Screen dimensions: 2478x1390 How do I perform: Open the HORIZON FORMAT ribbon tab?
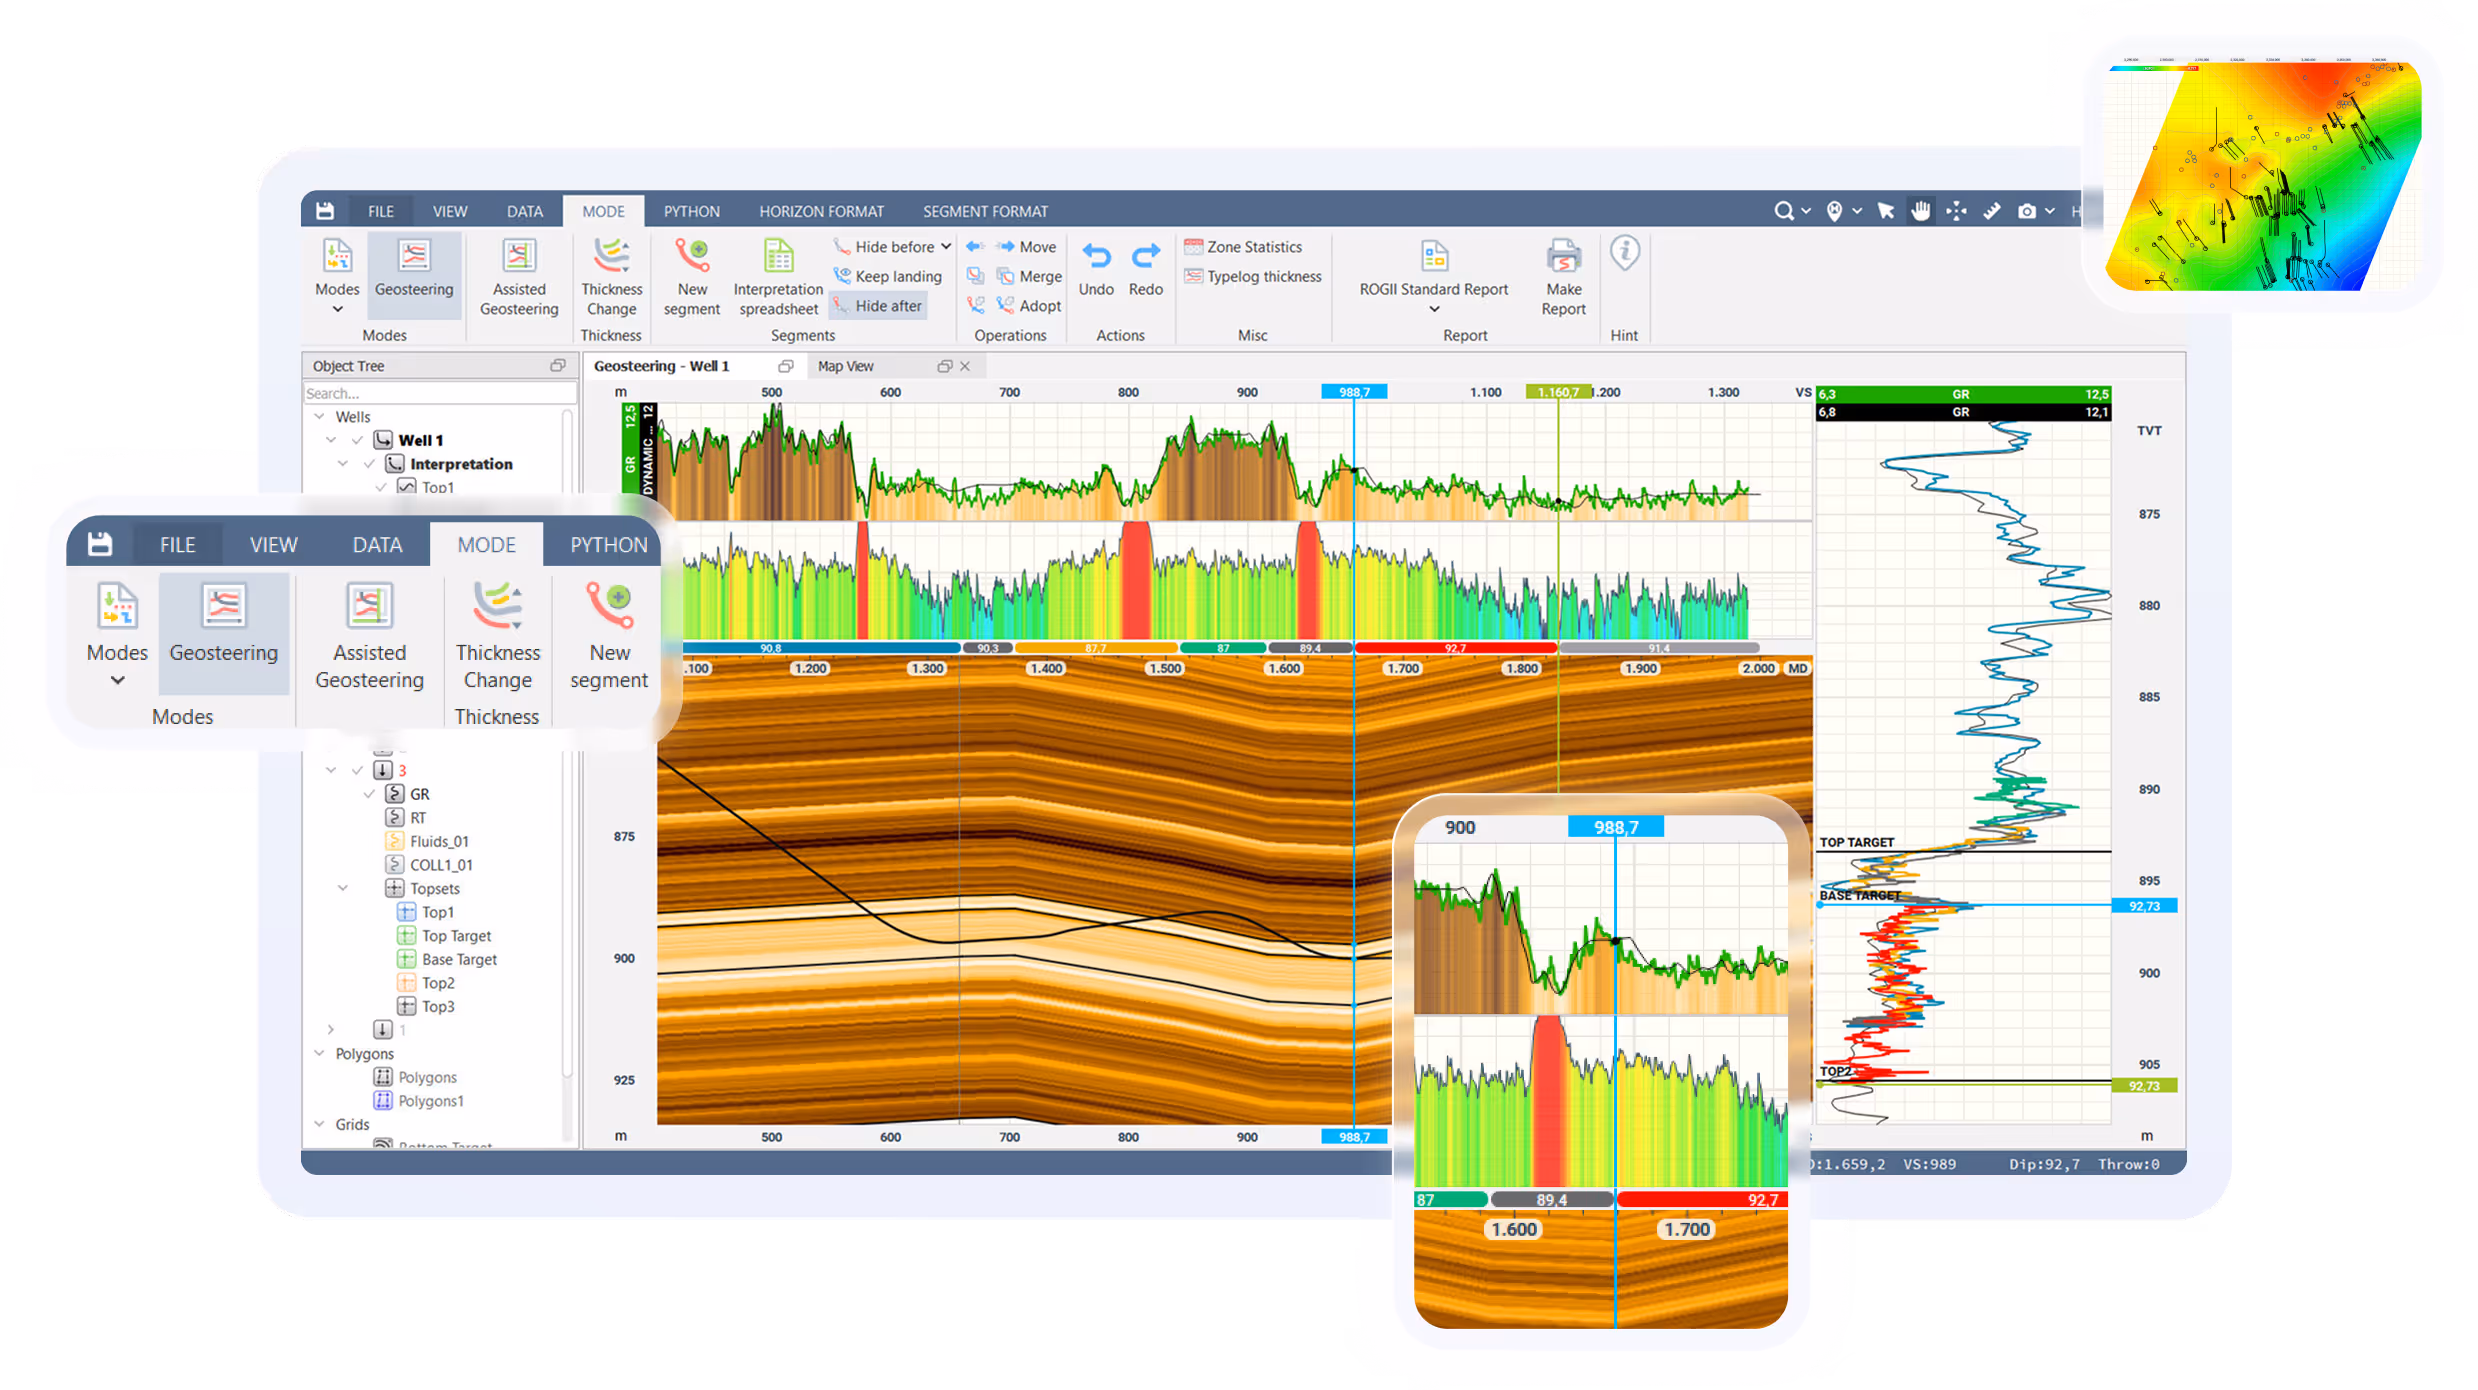coord(821,211)
